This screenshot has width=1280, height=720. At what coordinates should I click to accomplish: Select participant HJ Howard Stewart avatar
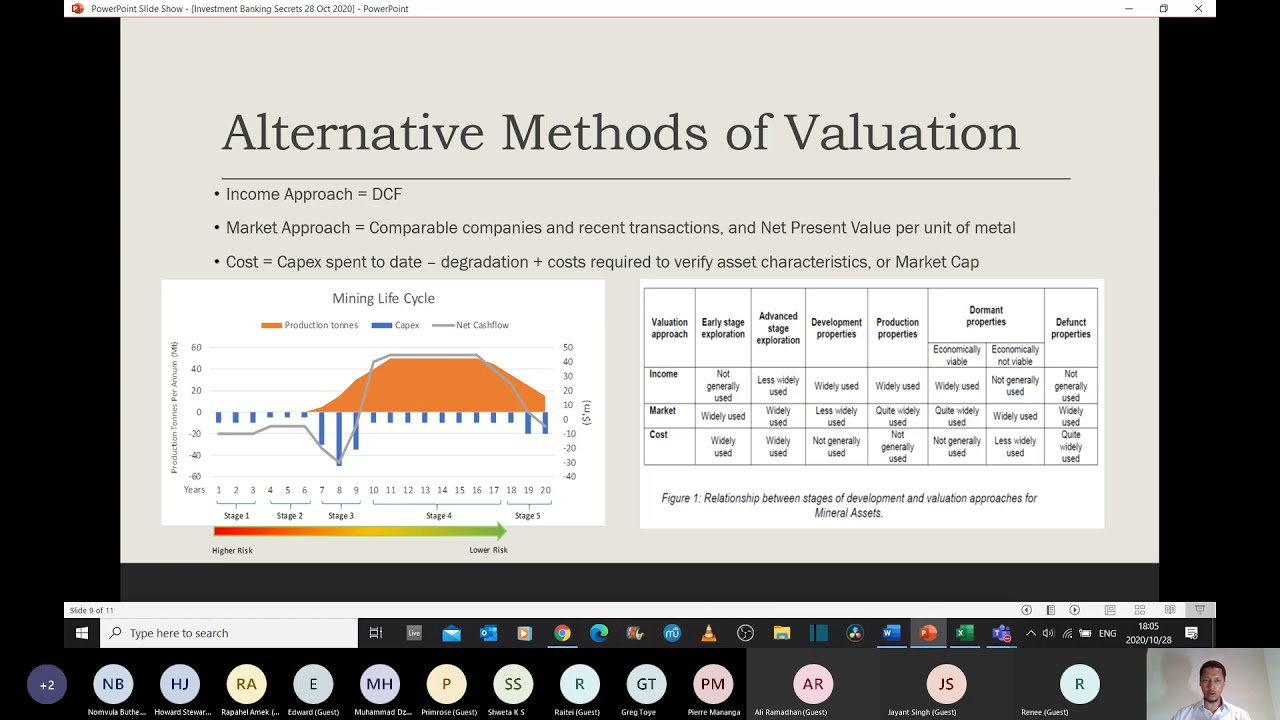click(x=180, y=685)
